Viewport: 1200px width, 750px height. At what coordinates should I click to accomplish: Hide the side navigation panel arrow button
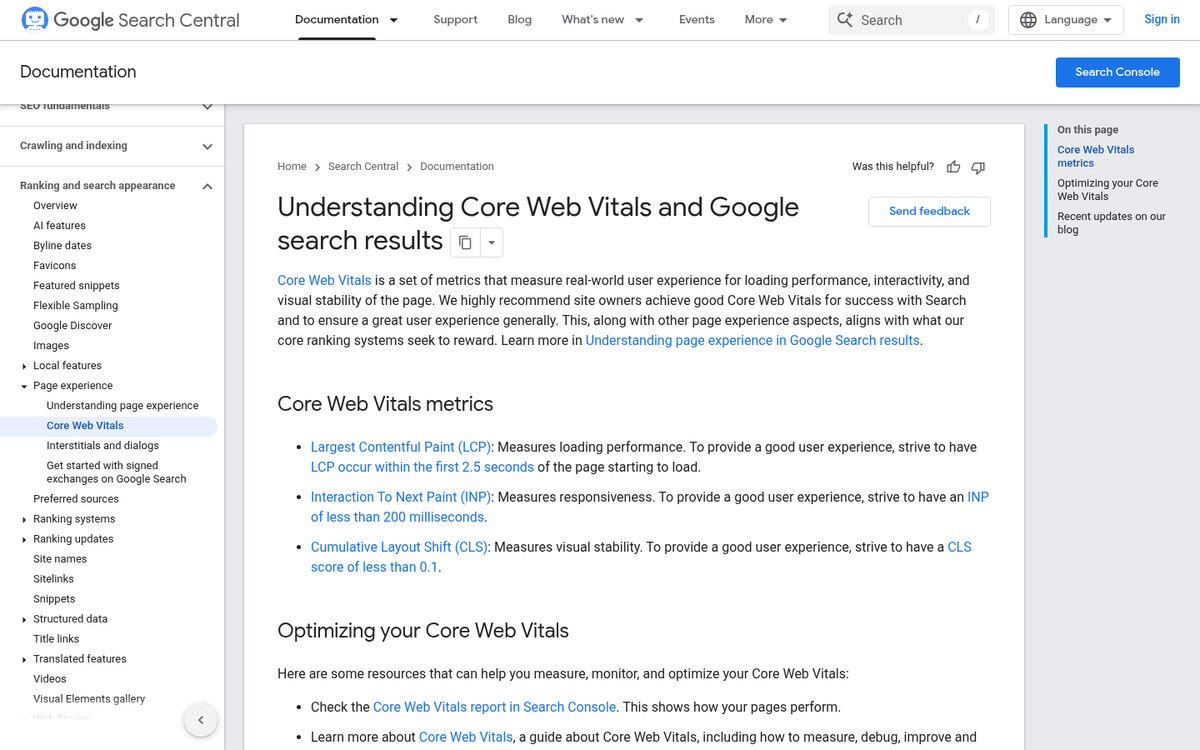pos(200,720)
